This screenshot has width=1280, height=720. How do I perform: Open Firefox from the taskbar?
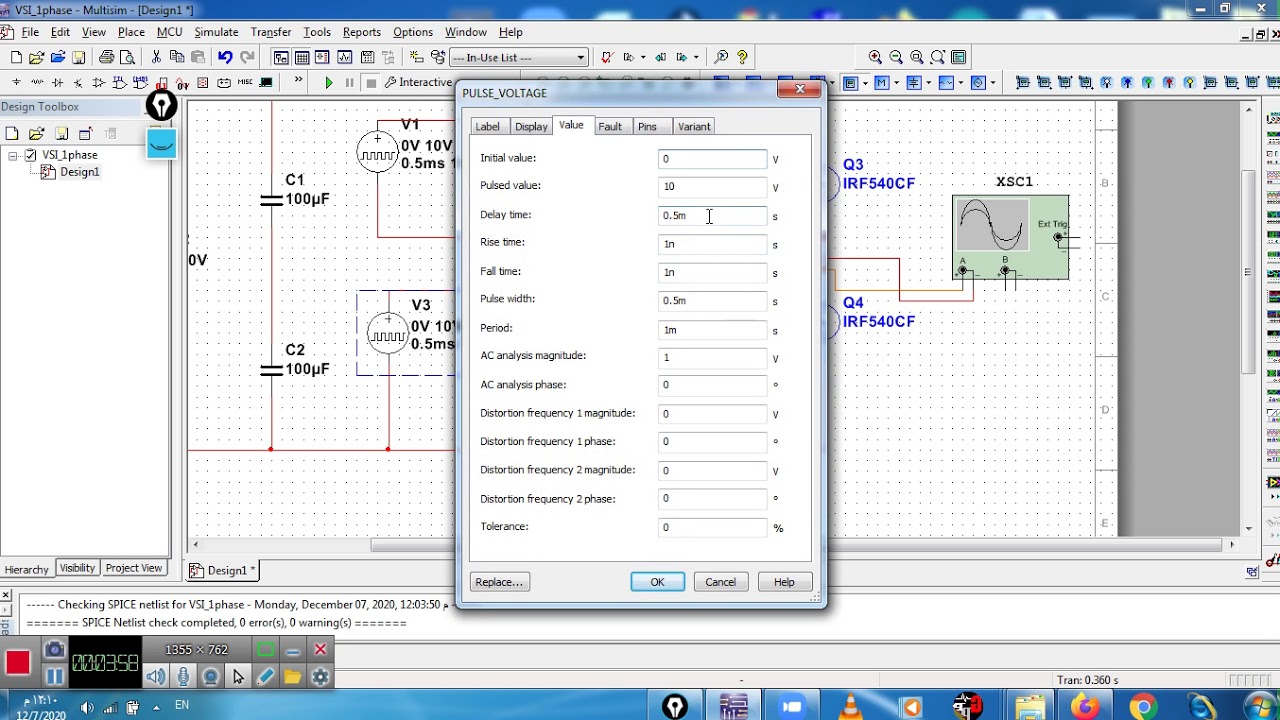(x=1084, y=707)
